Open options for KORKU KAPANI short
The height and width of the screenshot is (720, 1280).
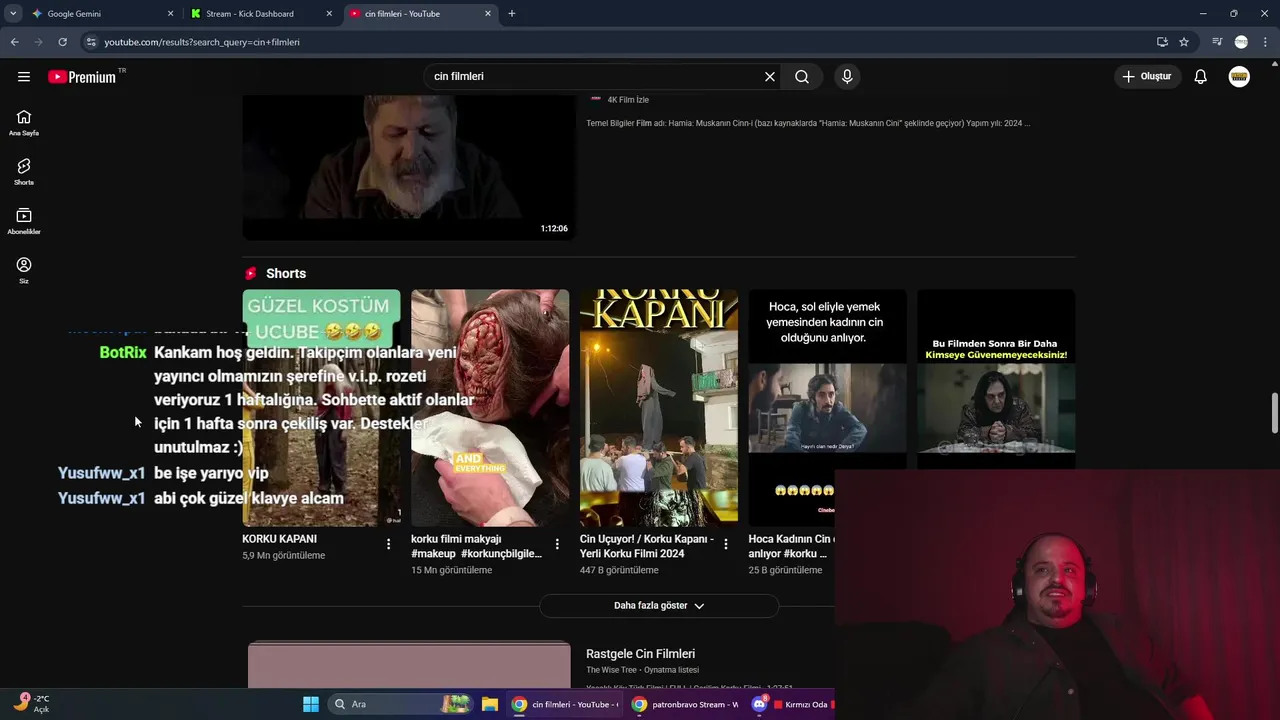click(389, 544)
